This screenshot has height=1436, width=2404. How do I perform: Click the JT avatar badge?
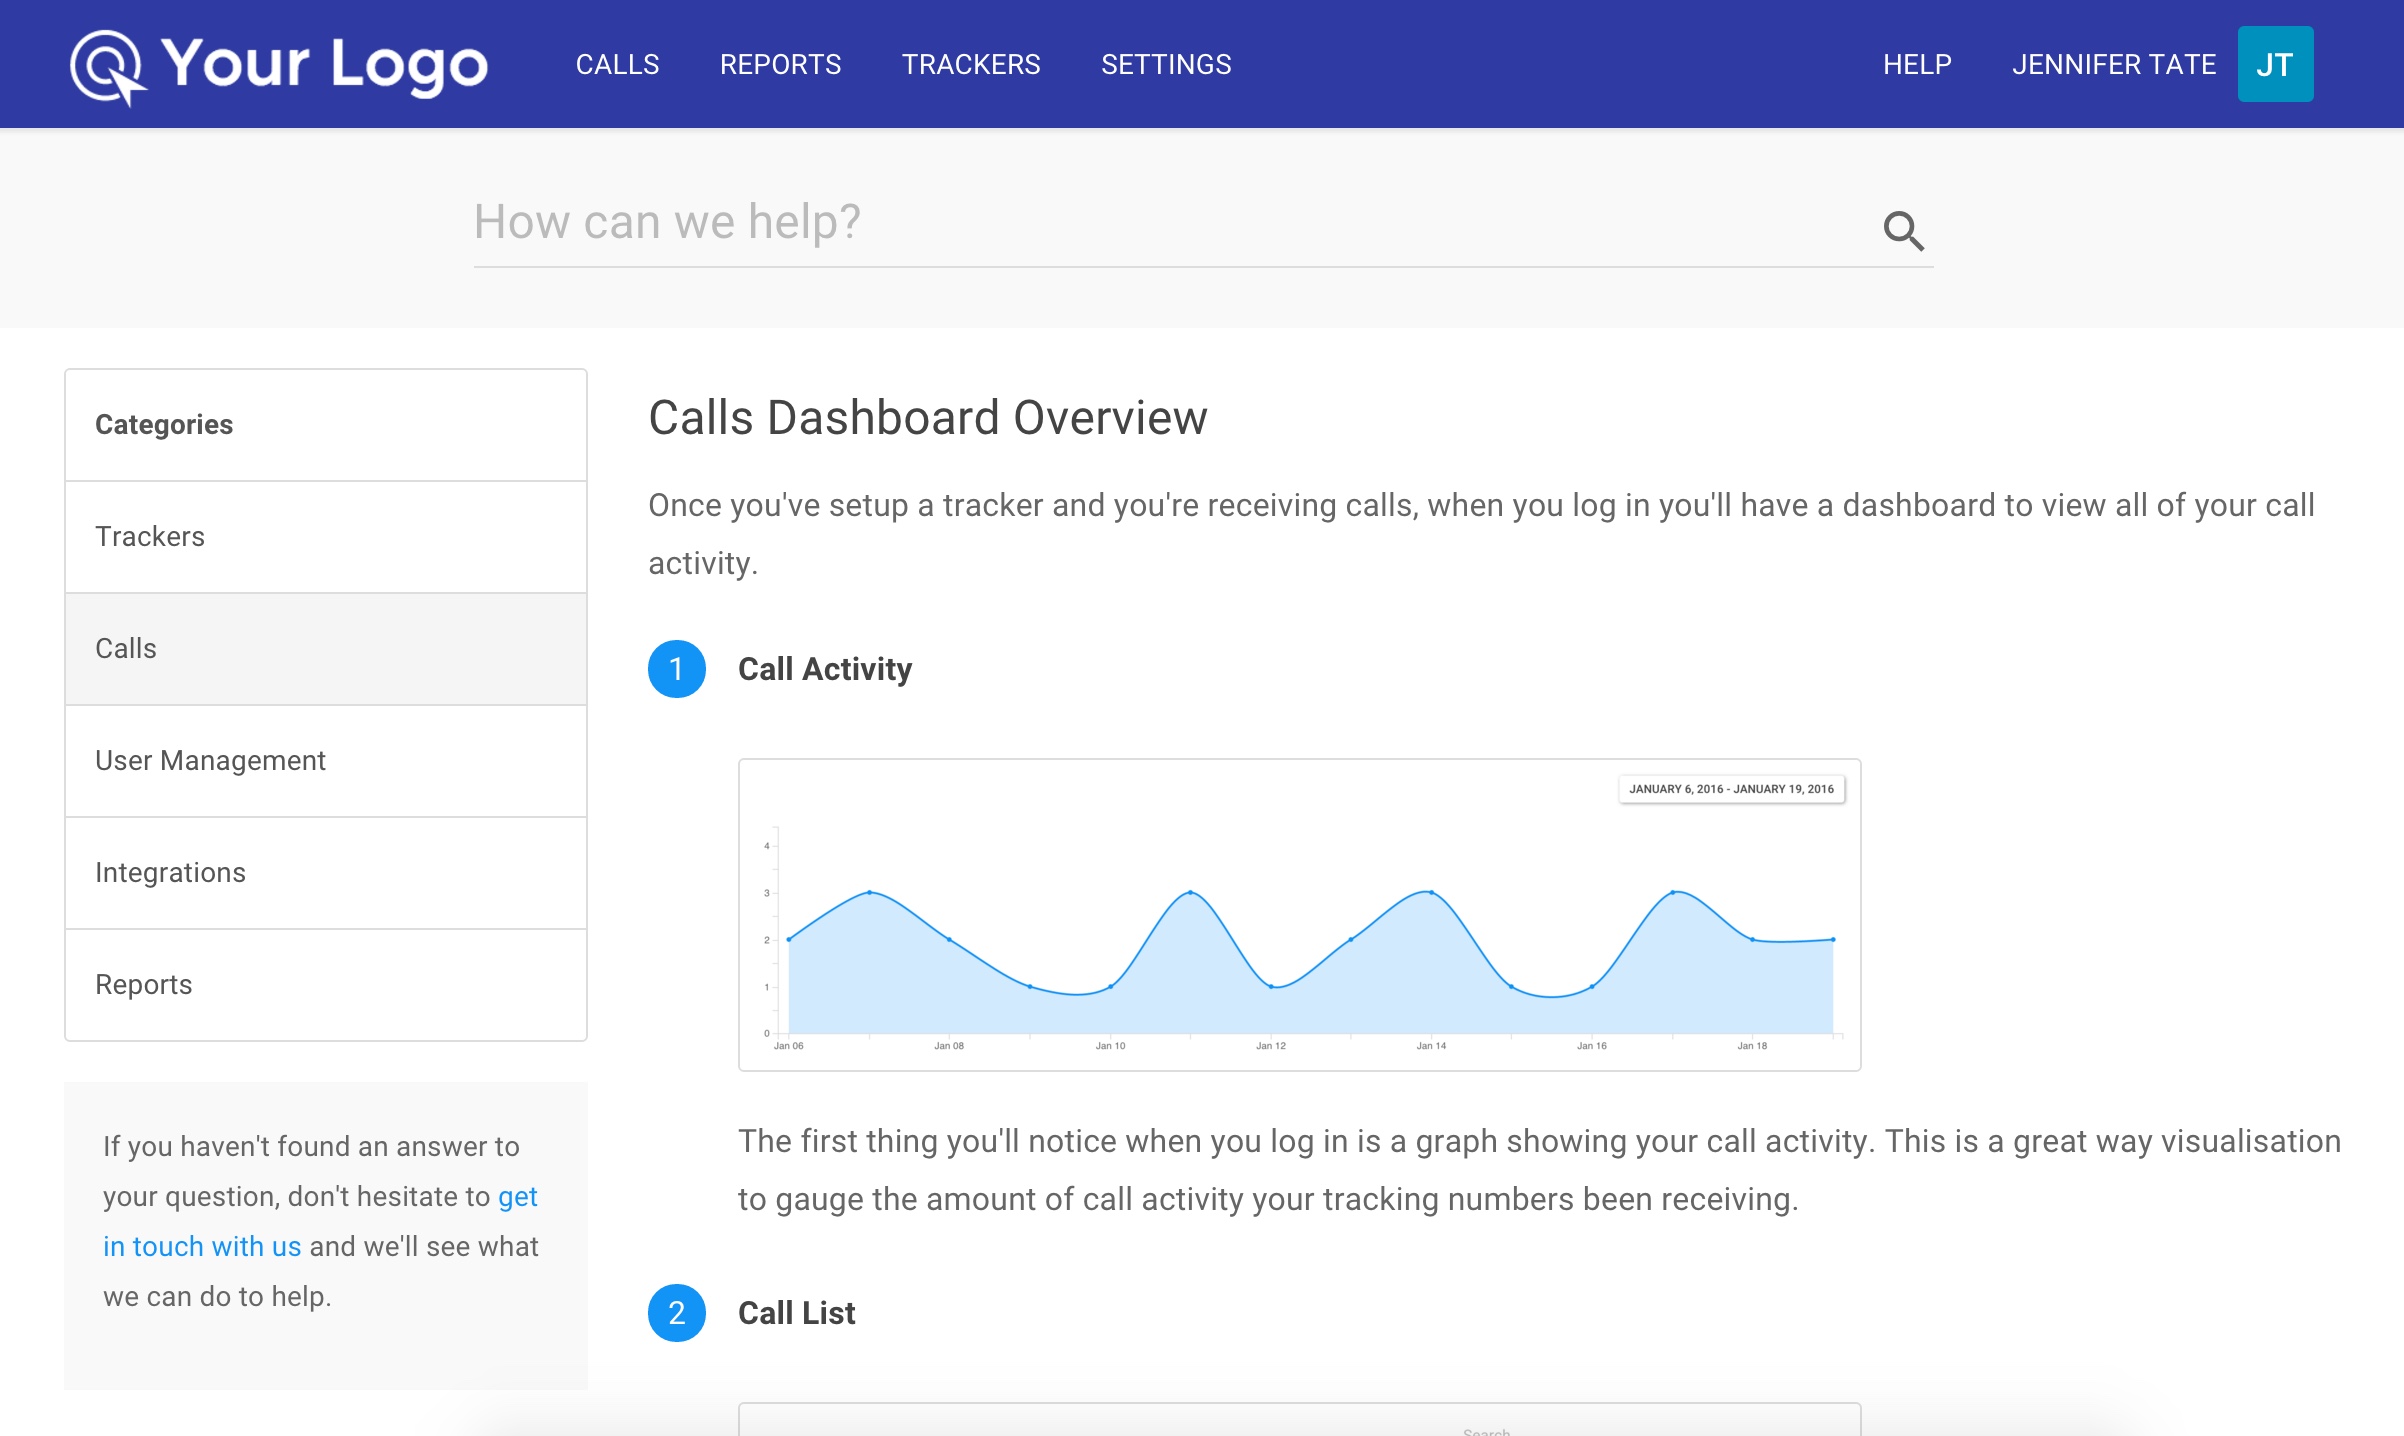pos(2274,65)
